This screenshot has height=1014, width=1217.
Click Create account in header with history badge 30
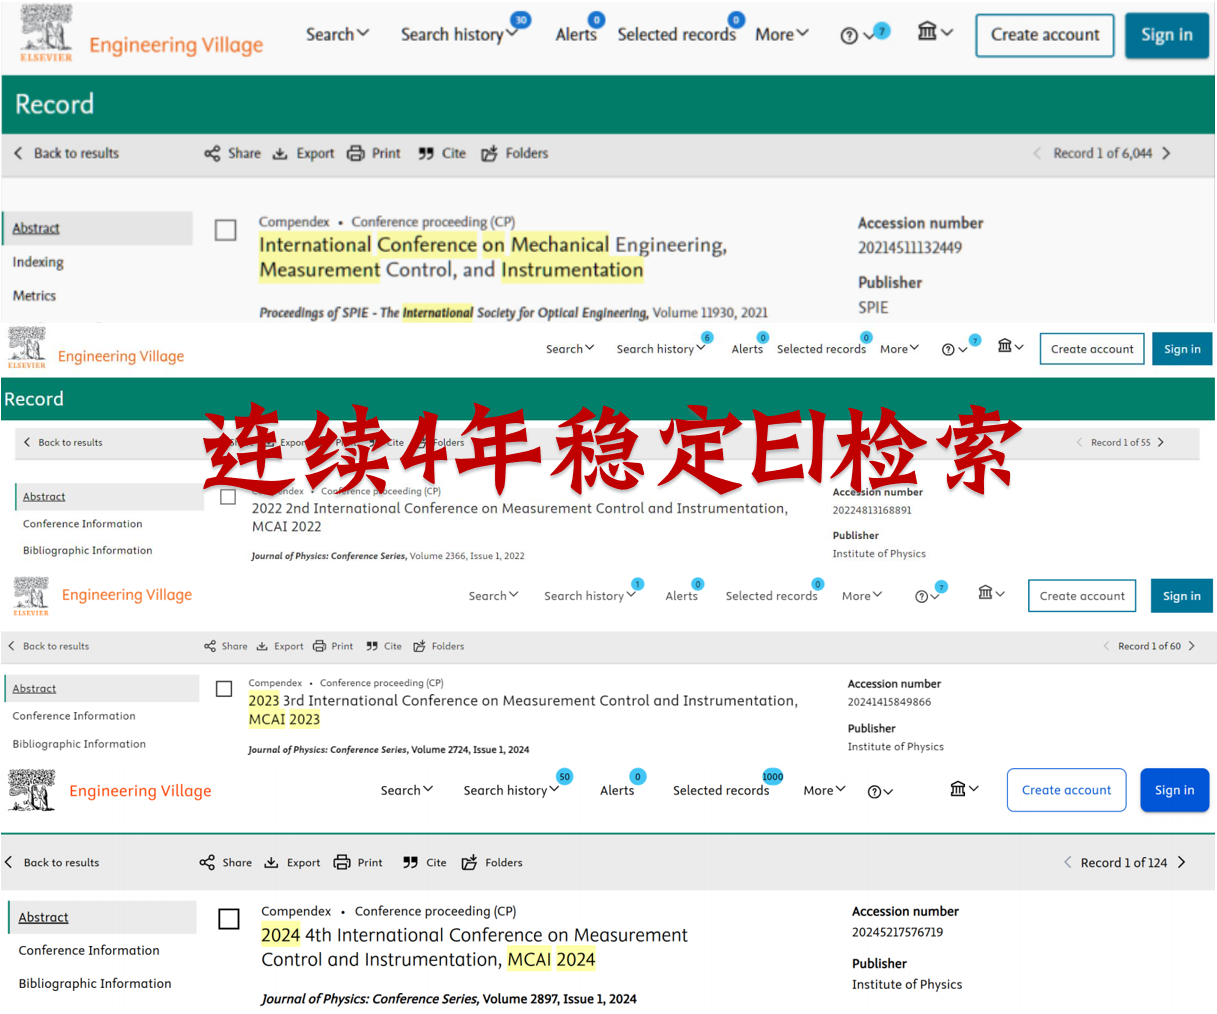pos(1045,35)
